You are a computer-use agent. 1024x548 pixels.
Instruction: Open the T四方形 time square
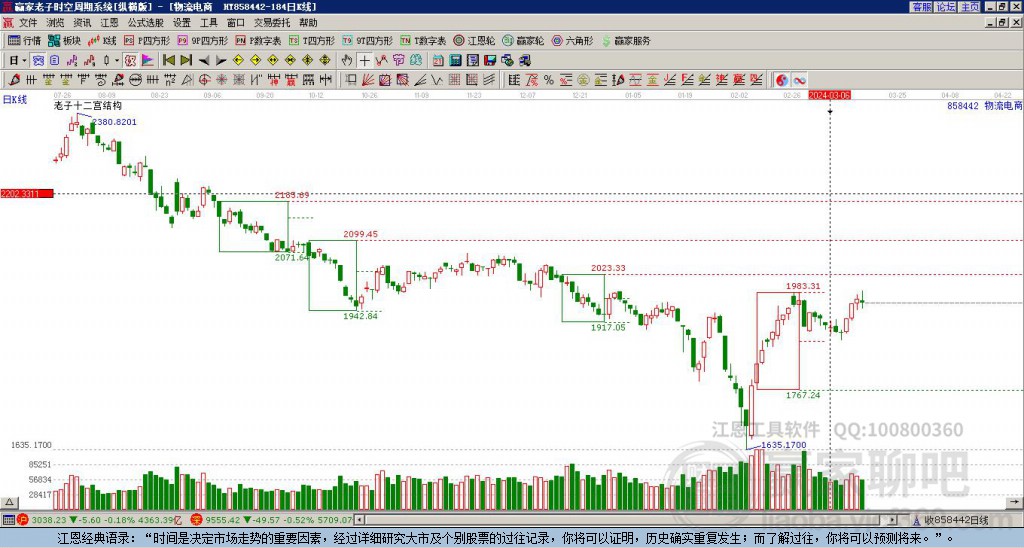(312, 40)
